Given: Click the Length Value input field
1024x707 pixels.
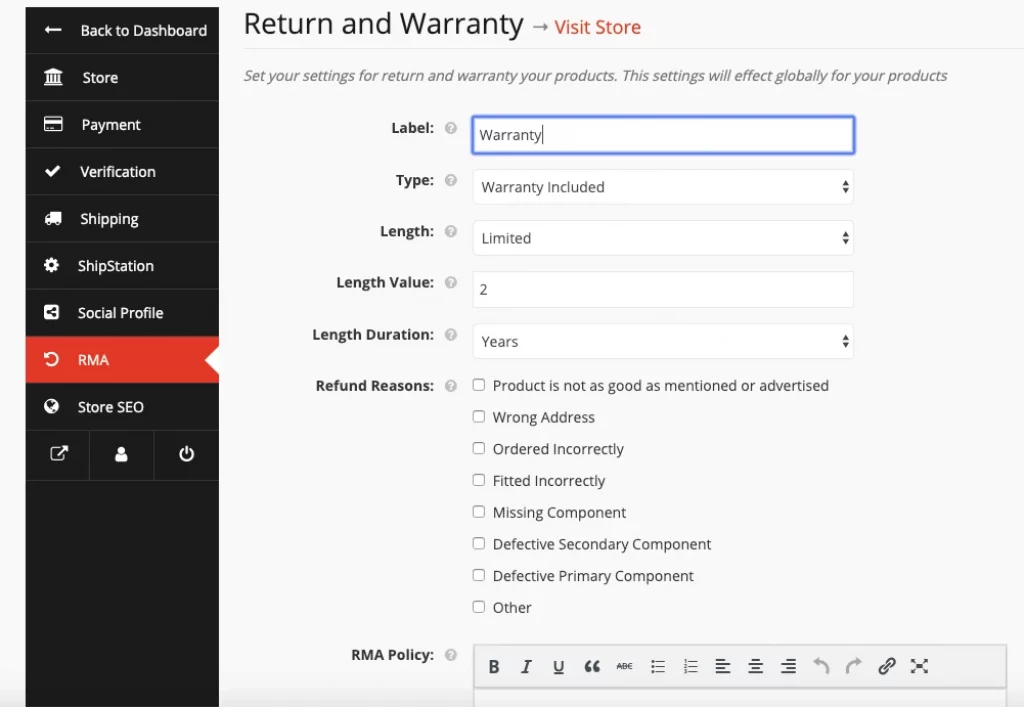Looking at the screenshot, I should [663, 290].
